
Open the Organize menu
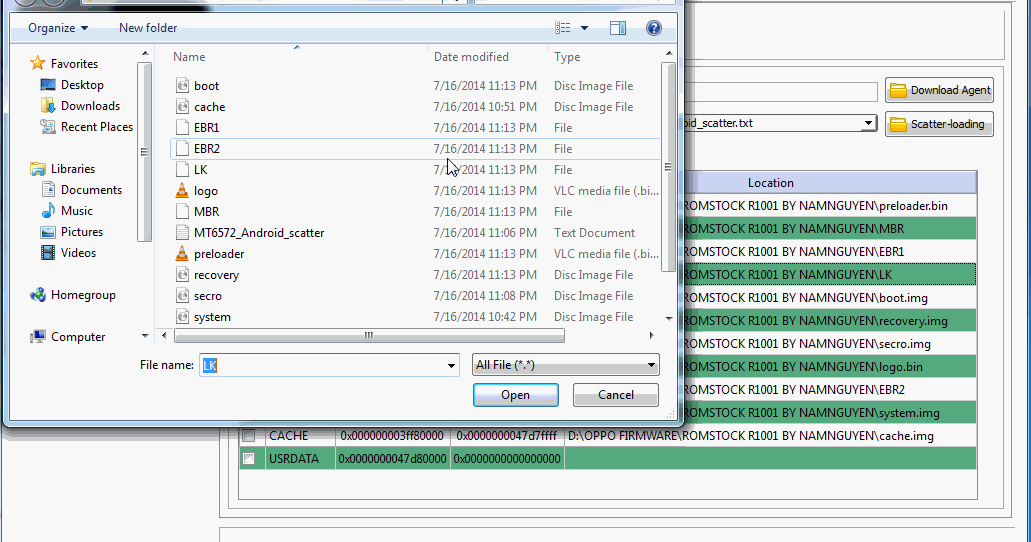[58, 28]
